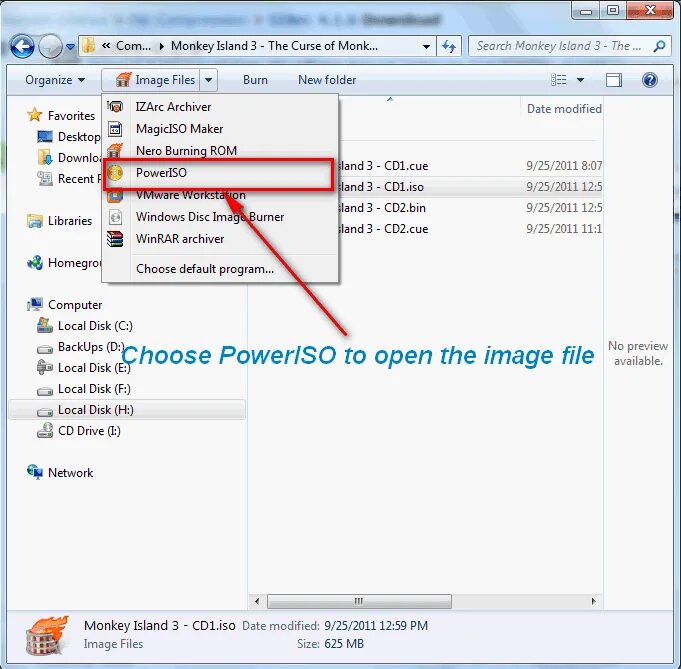Click the scrollbar right arrow
This screenshot has height=669, width=681.
tap(593, 602)
